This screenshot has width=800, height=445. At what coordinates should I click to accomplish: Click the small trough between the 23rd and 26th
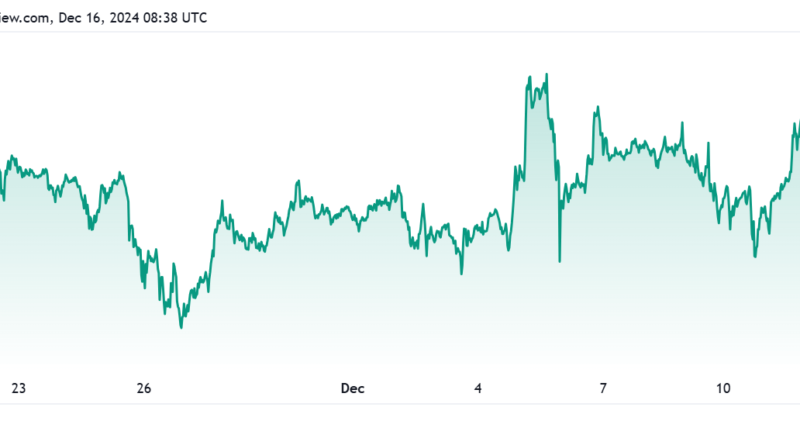pos(90,228)
